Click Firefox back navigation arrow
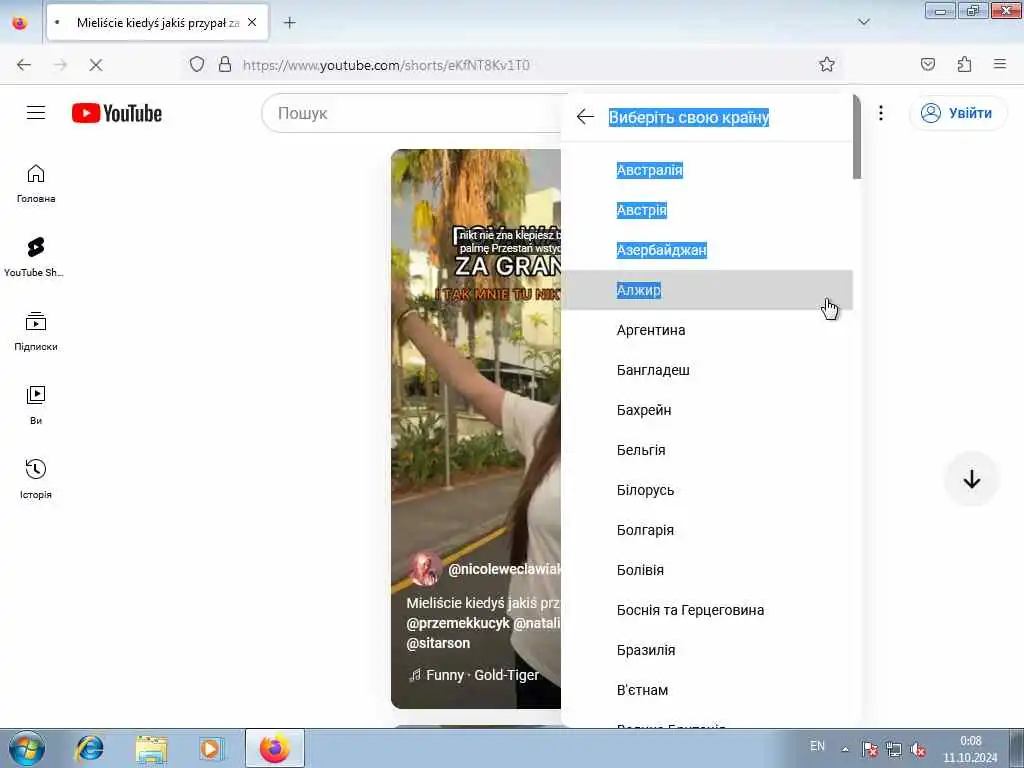Viewport: 1024px width, 768px height. [x=24, y=65]
